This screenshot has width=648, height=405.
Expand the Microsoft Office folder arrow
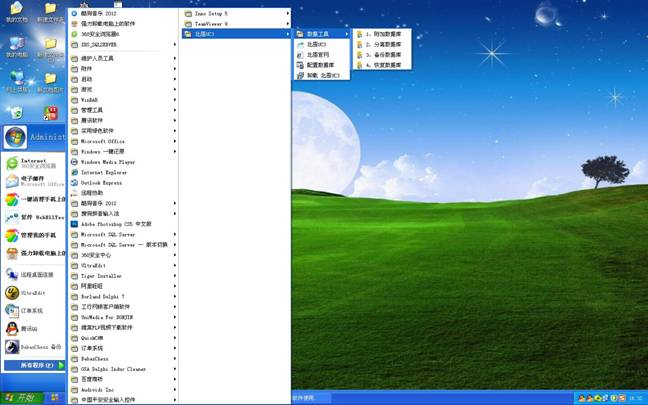[x=175, y=141]
